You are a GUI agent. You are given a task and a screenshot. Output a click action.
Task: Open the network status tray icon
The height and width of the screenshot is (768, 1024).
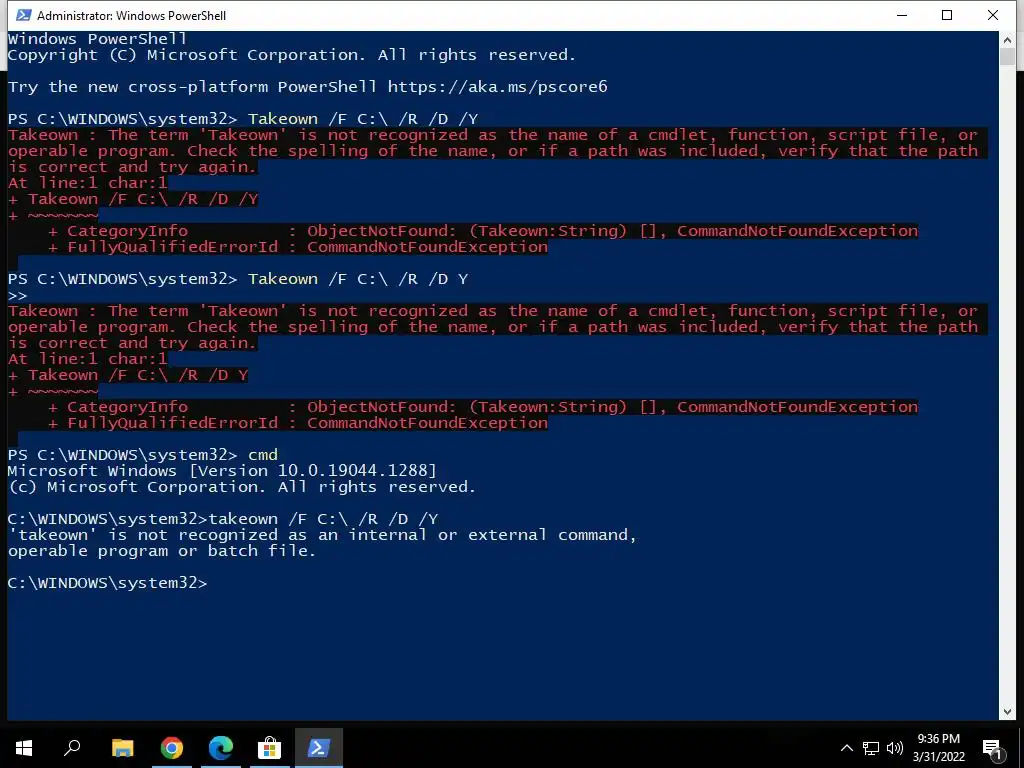pyautogui.click(x=871, y=748)
